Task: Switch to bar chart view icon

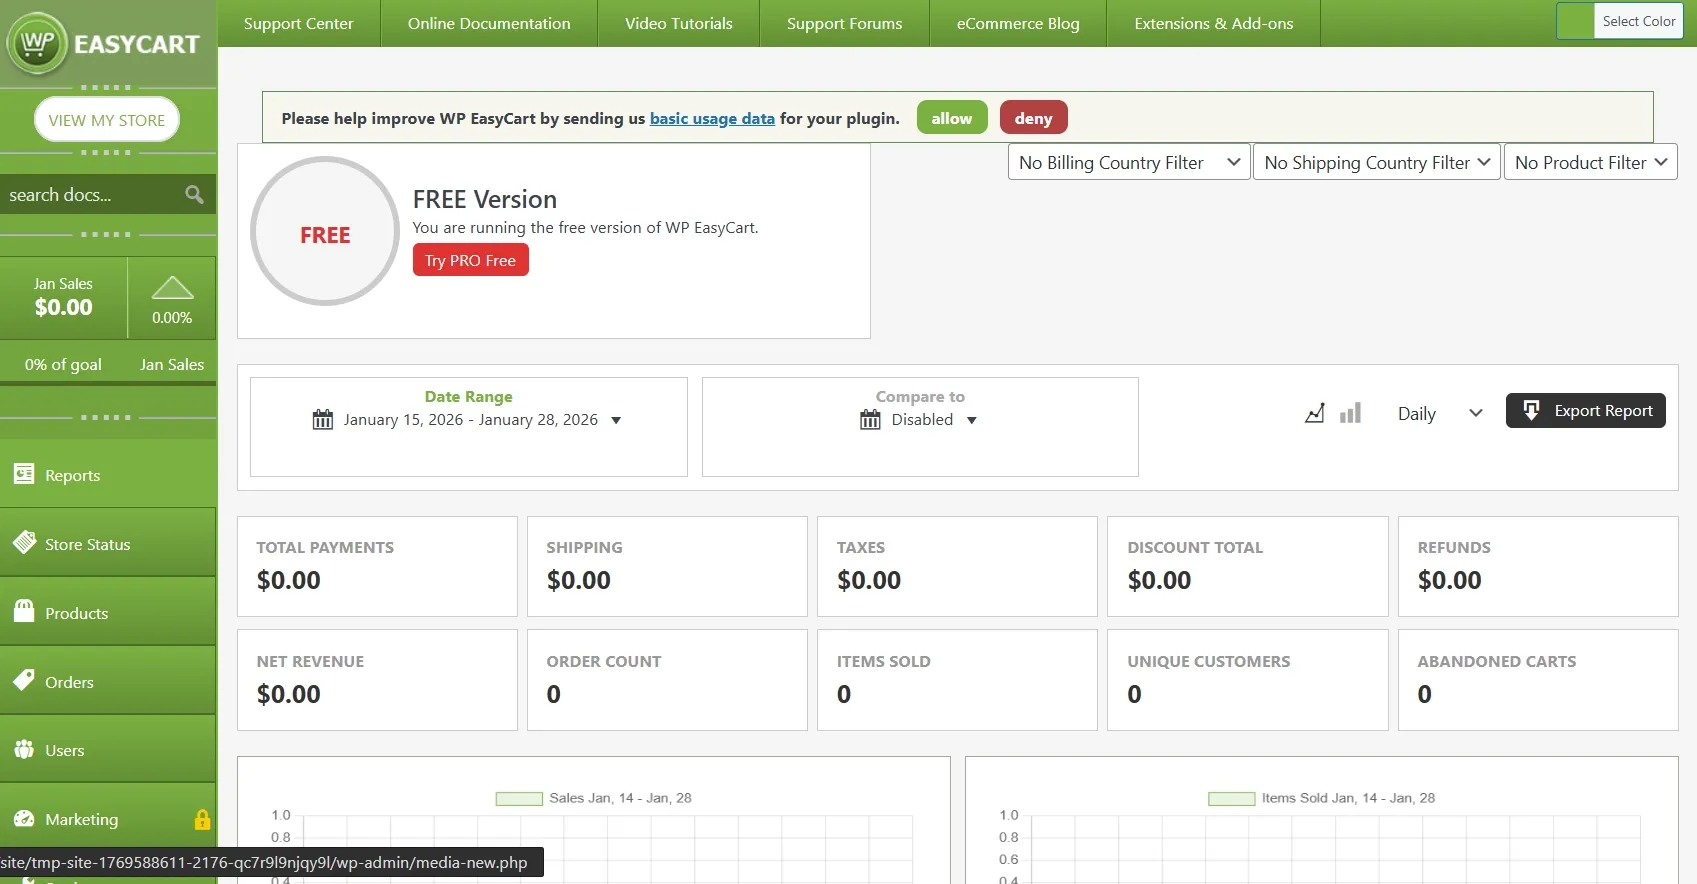Action: point(1350,413)
